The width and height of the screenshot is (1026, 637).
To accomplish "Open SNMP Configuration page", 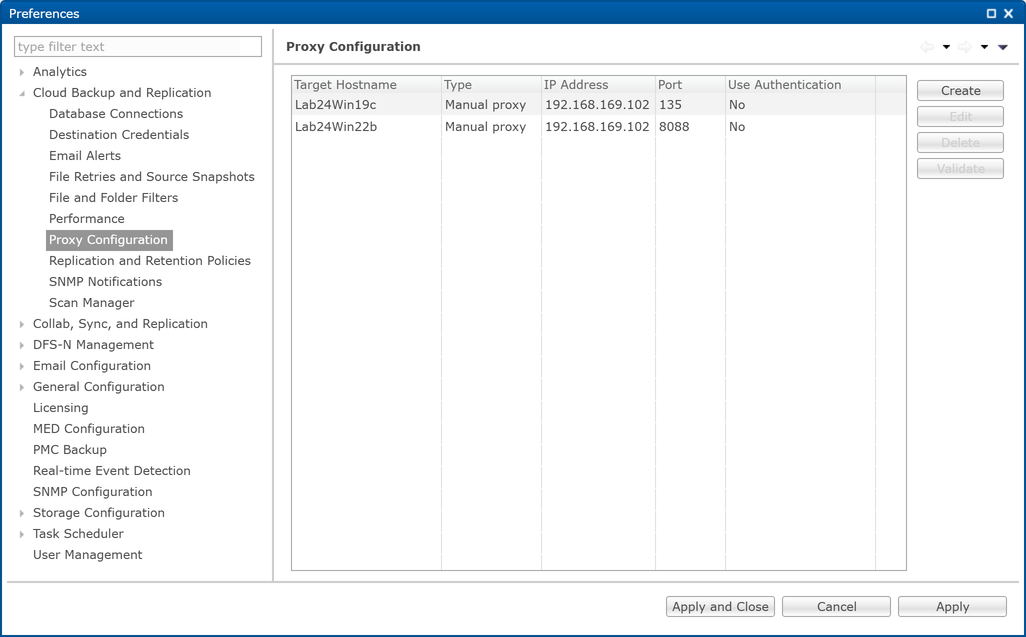I will (x=92, y=492).
